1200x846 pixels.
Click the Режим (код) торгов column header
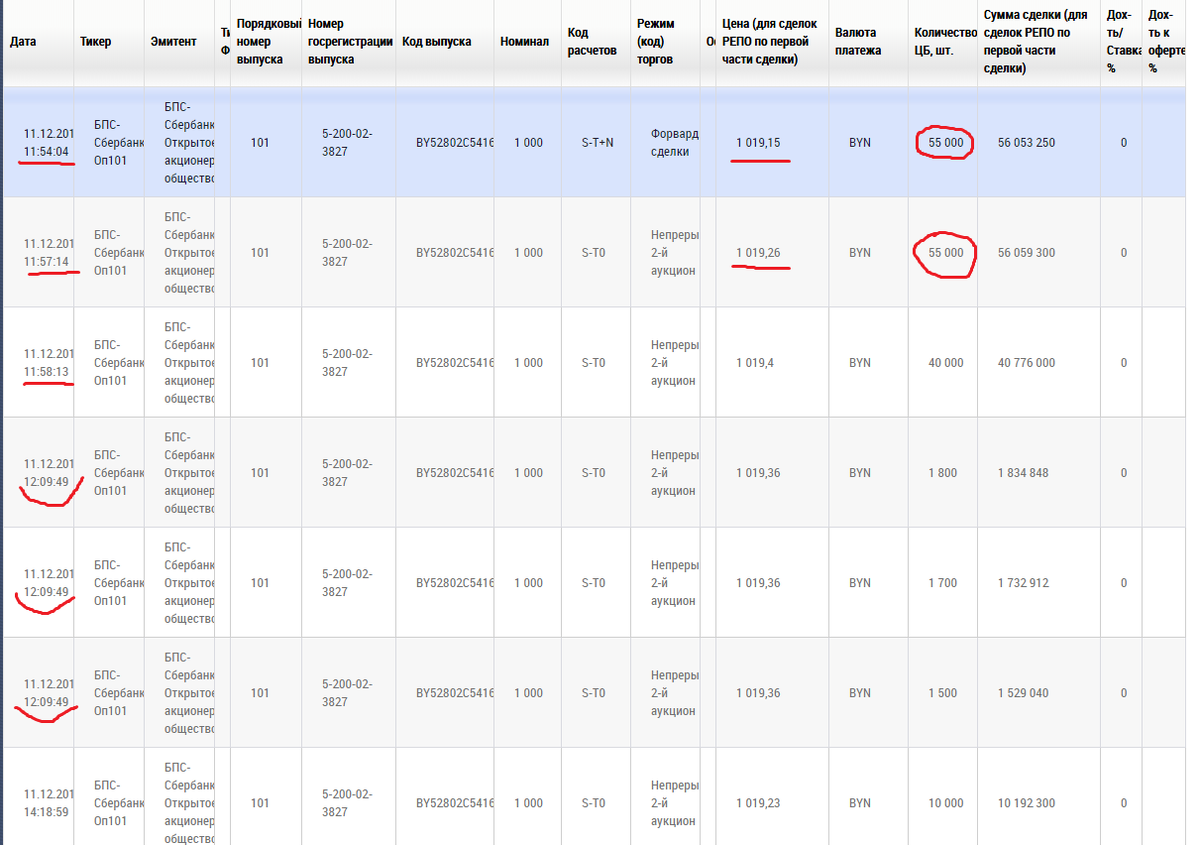point(656,41)
